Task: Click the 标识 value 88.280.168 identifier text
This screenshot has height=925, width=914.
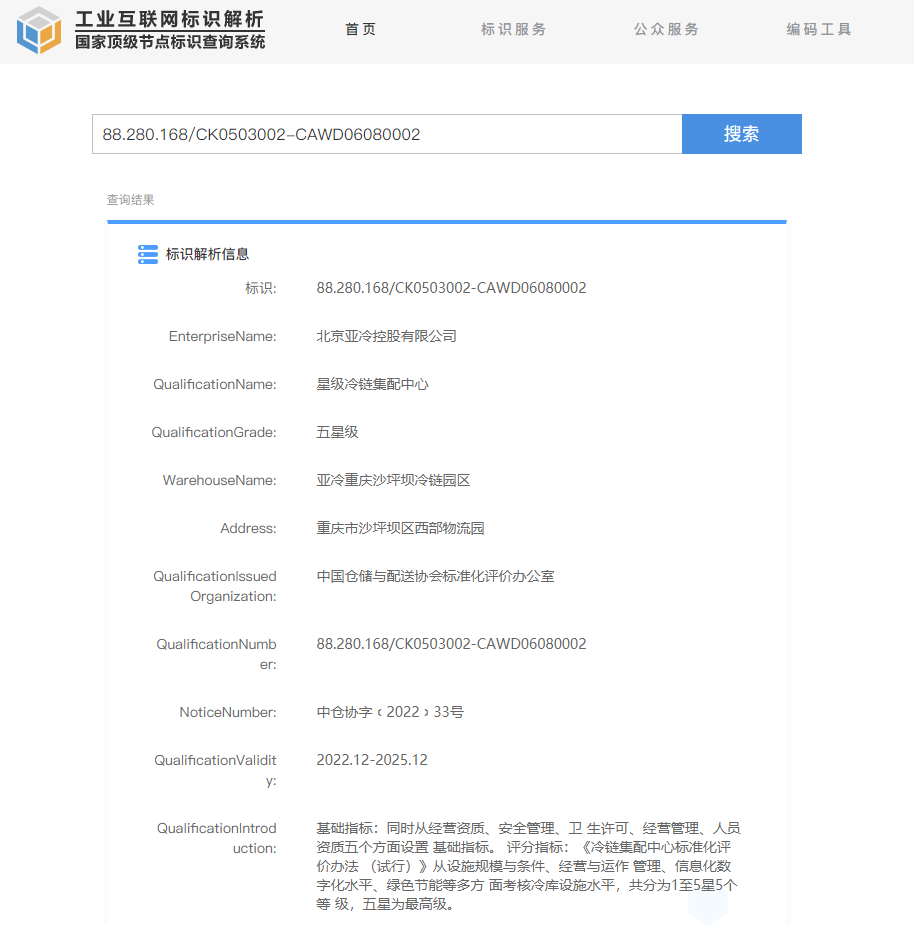Action: click(451, 288)
